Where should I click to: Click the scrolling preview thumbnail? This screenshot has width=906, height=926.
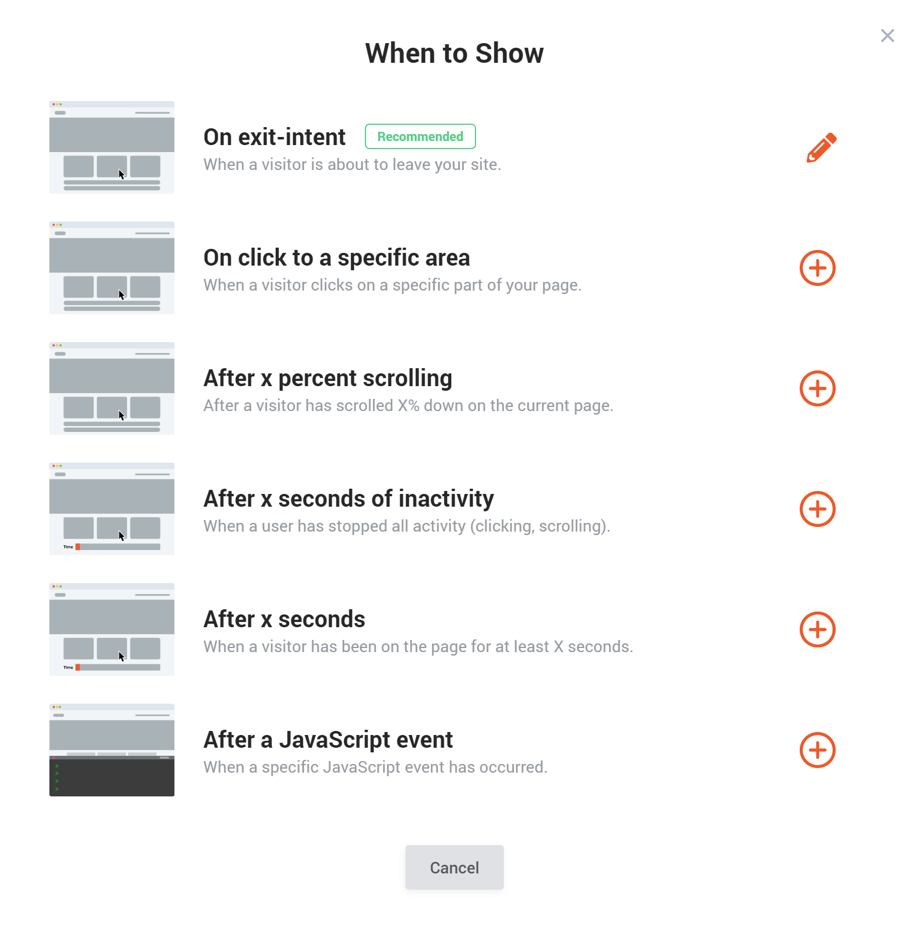pyautogui.click(x=111, y=388)
